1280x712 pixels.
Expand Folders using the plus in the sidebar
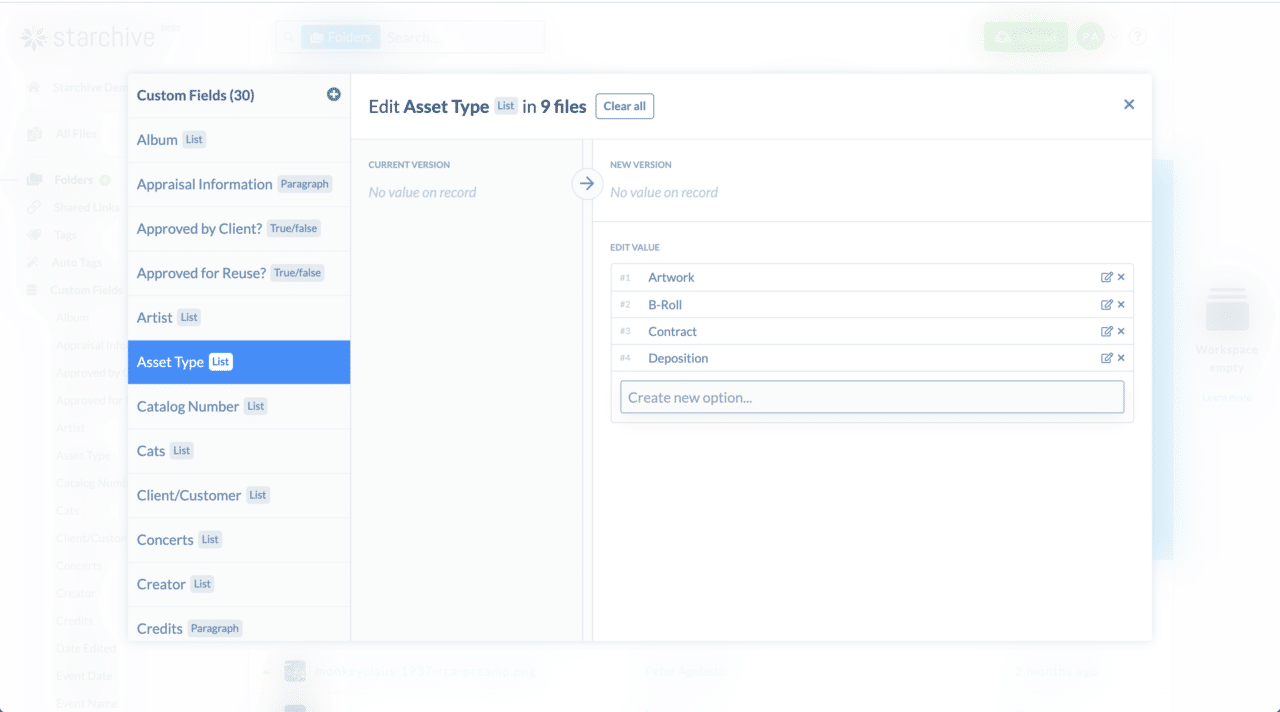coord(104,179)
